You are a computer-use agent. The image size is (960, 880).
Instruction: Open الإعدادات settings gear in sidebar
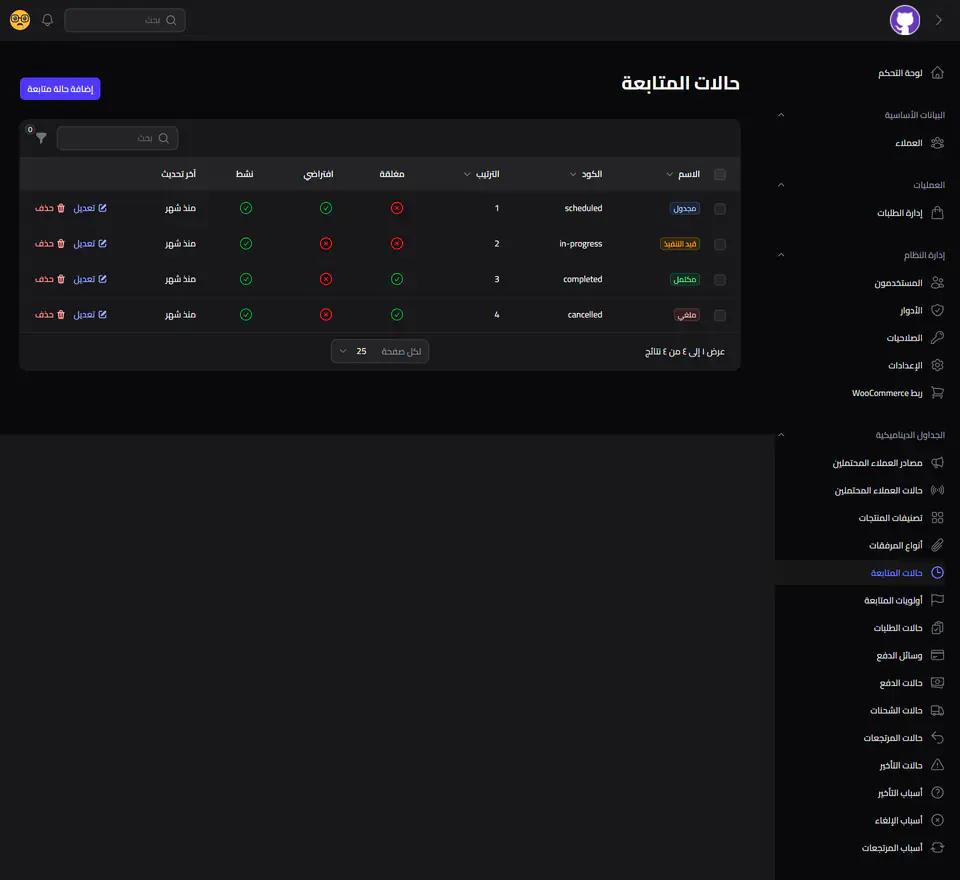(937, 365)
